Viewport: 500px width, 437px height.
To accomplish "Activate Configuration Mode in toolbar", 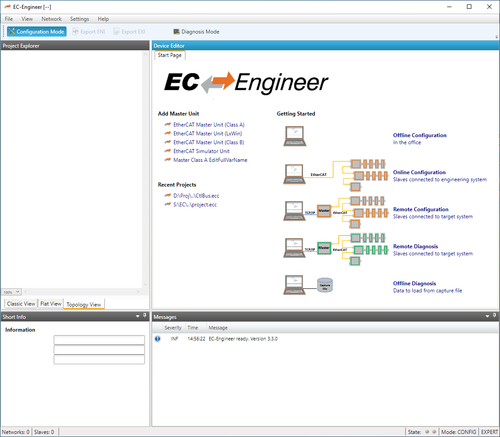I will click(37, 32).
